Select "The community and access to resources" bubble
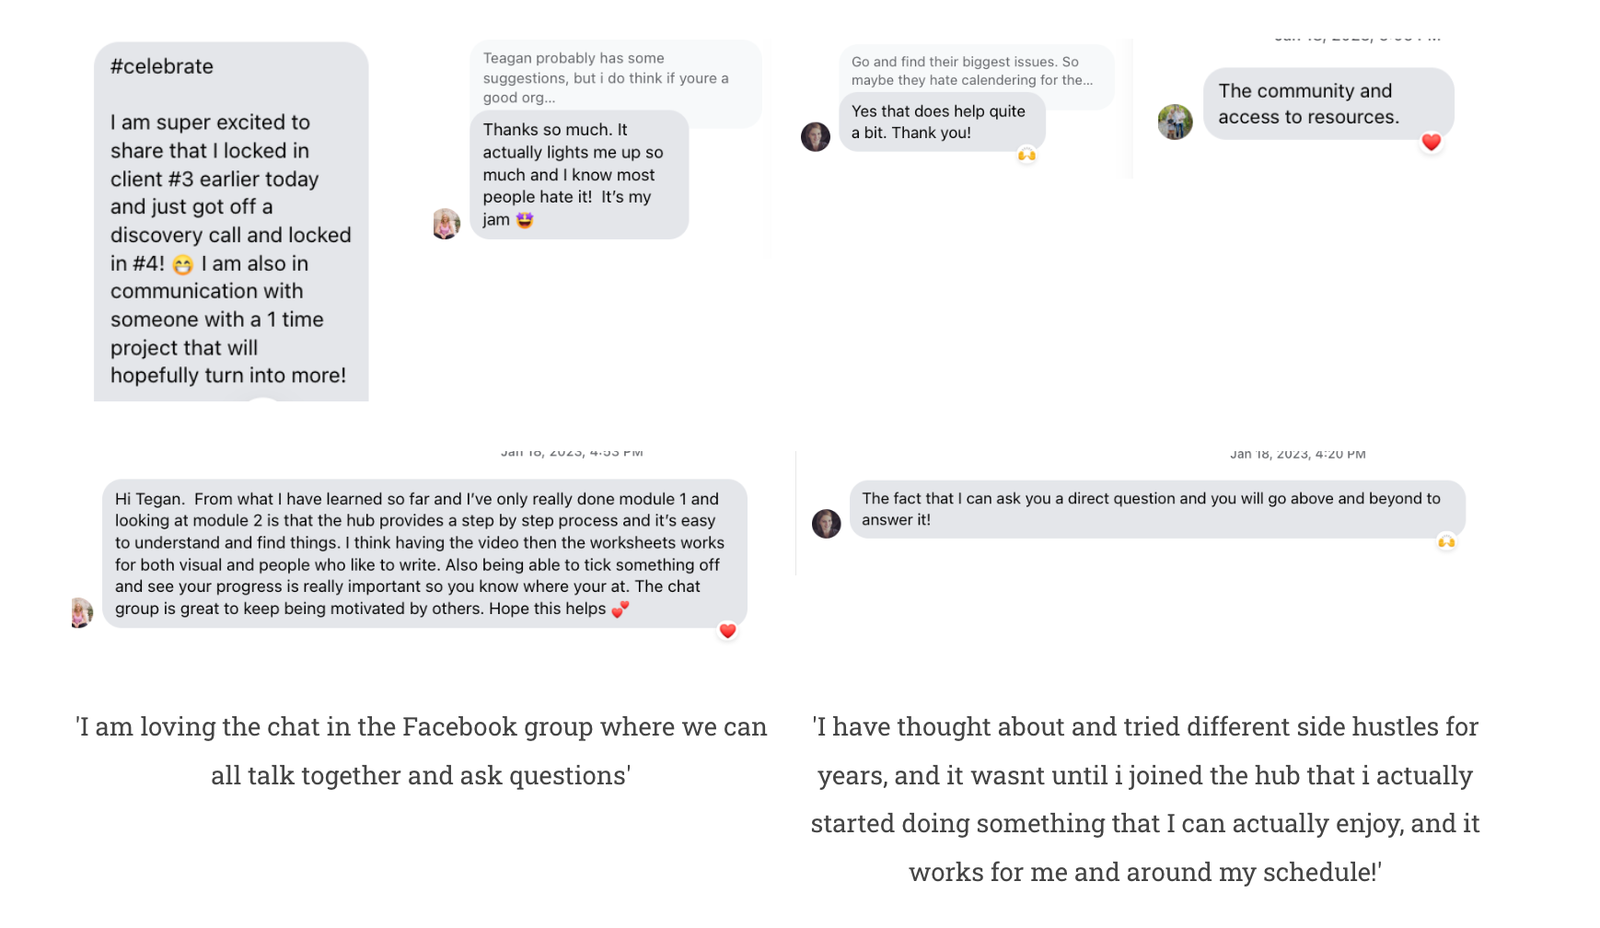This screenshot has height=928, width=1600. point(1327,104)
